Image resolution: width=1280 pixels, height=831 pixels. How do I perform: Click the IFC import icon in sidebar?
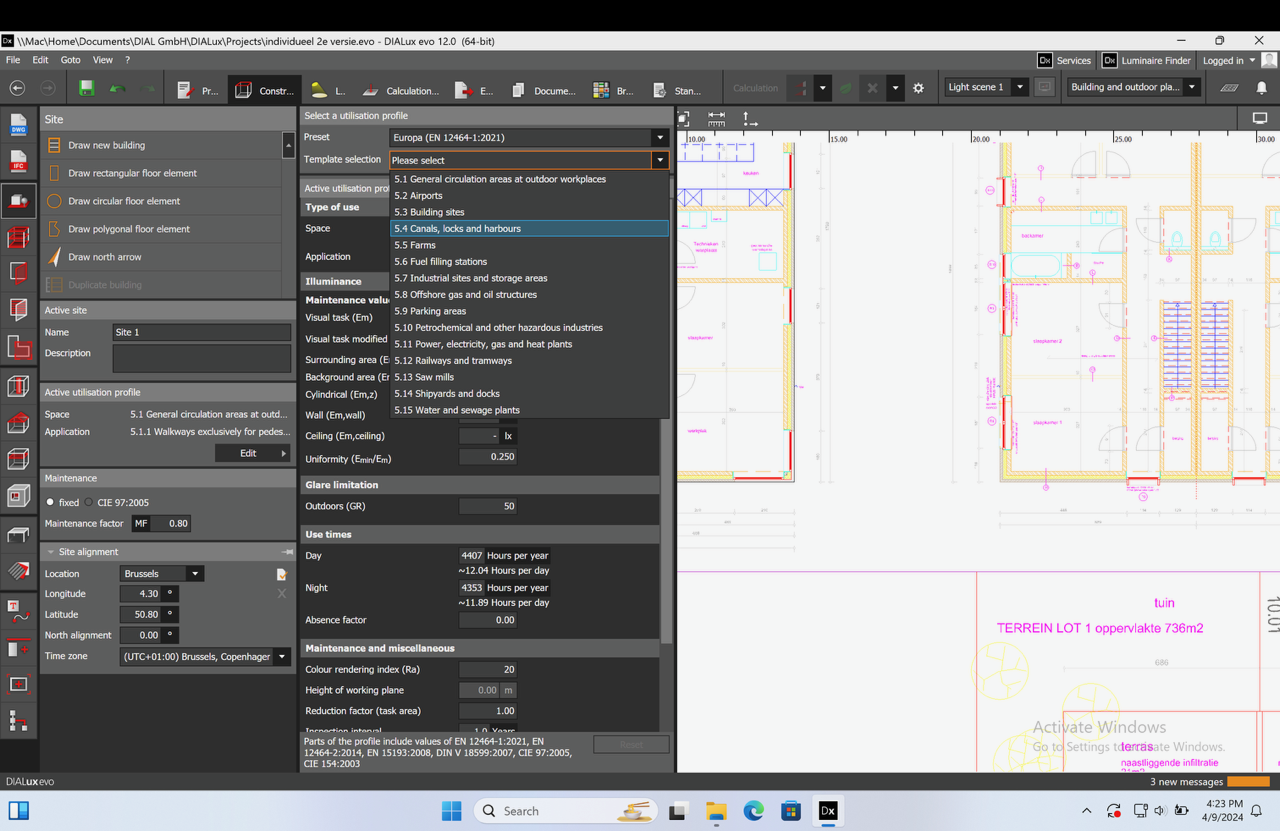tap(18, 162)
